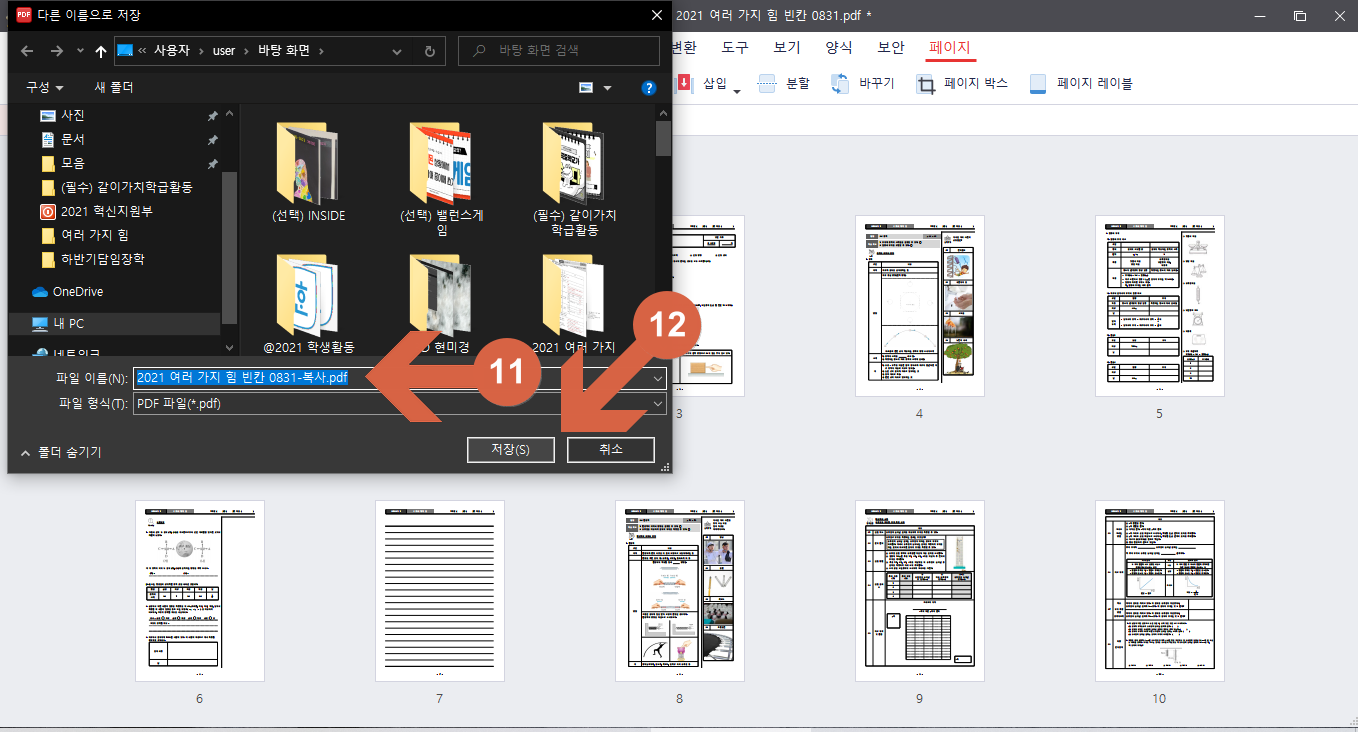The height and width of the screenshot is (732, 1358).
Task: Switch to the 도구 ribbon tab
Action: (734, 46)
